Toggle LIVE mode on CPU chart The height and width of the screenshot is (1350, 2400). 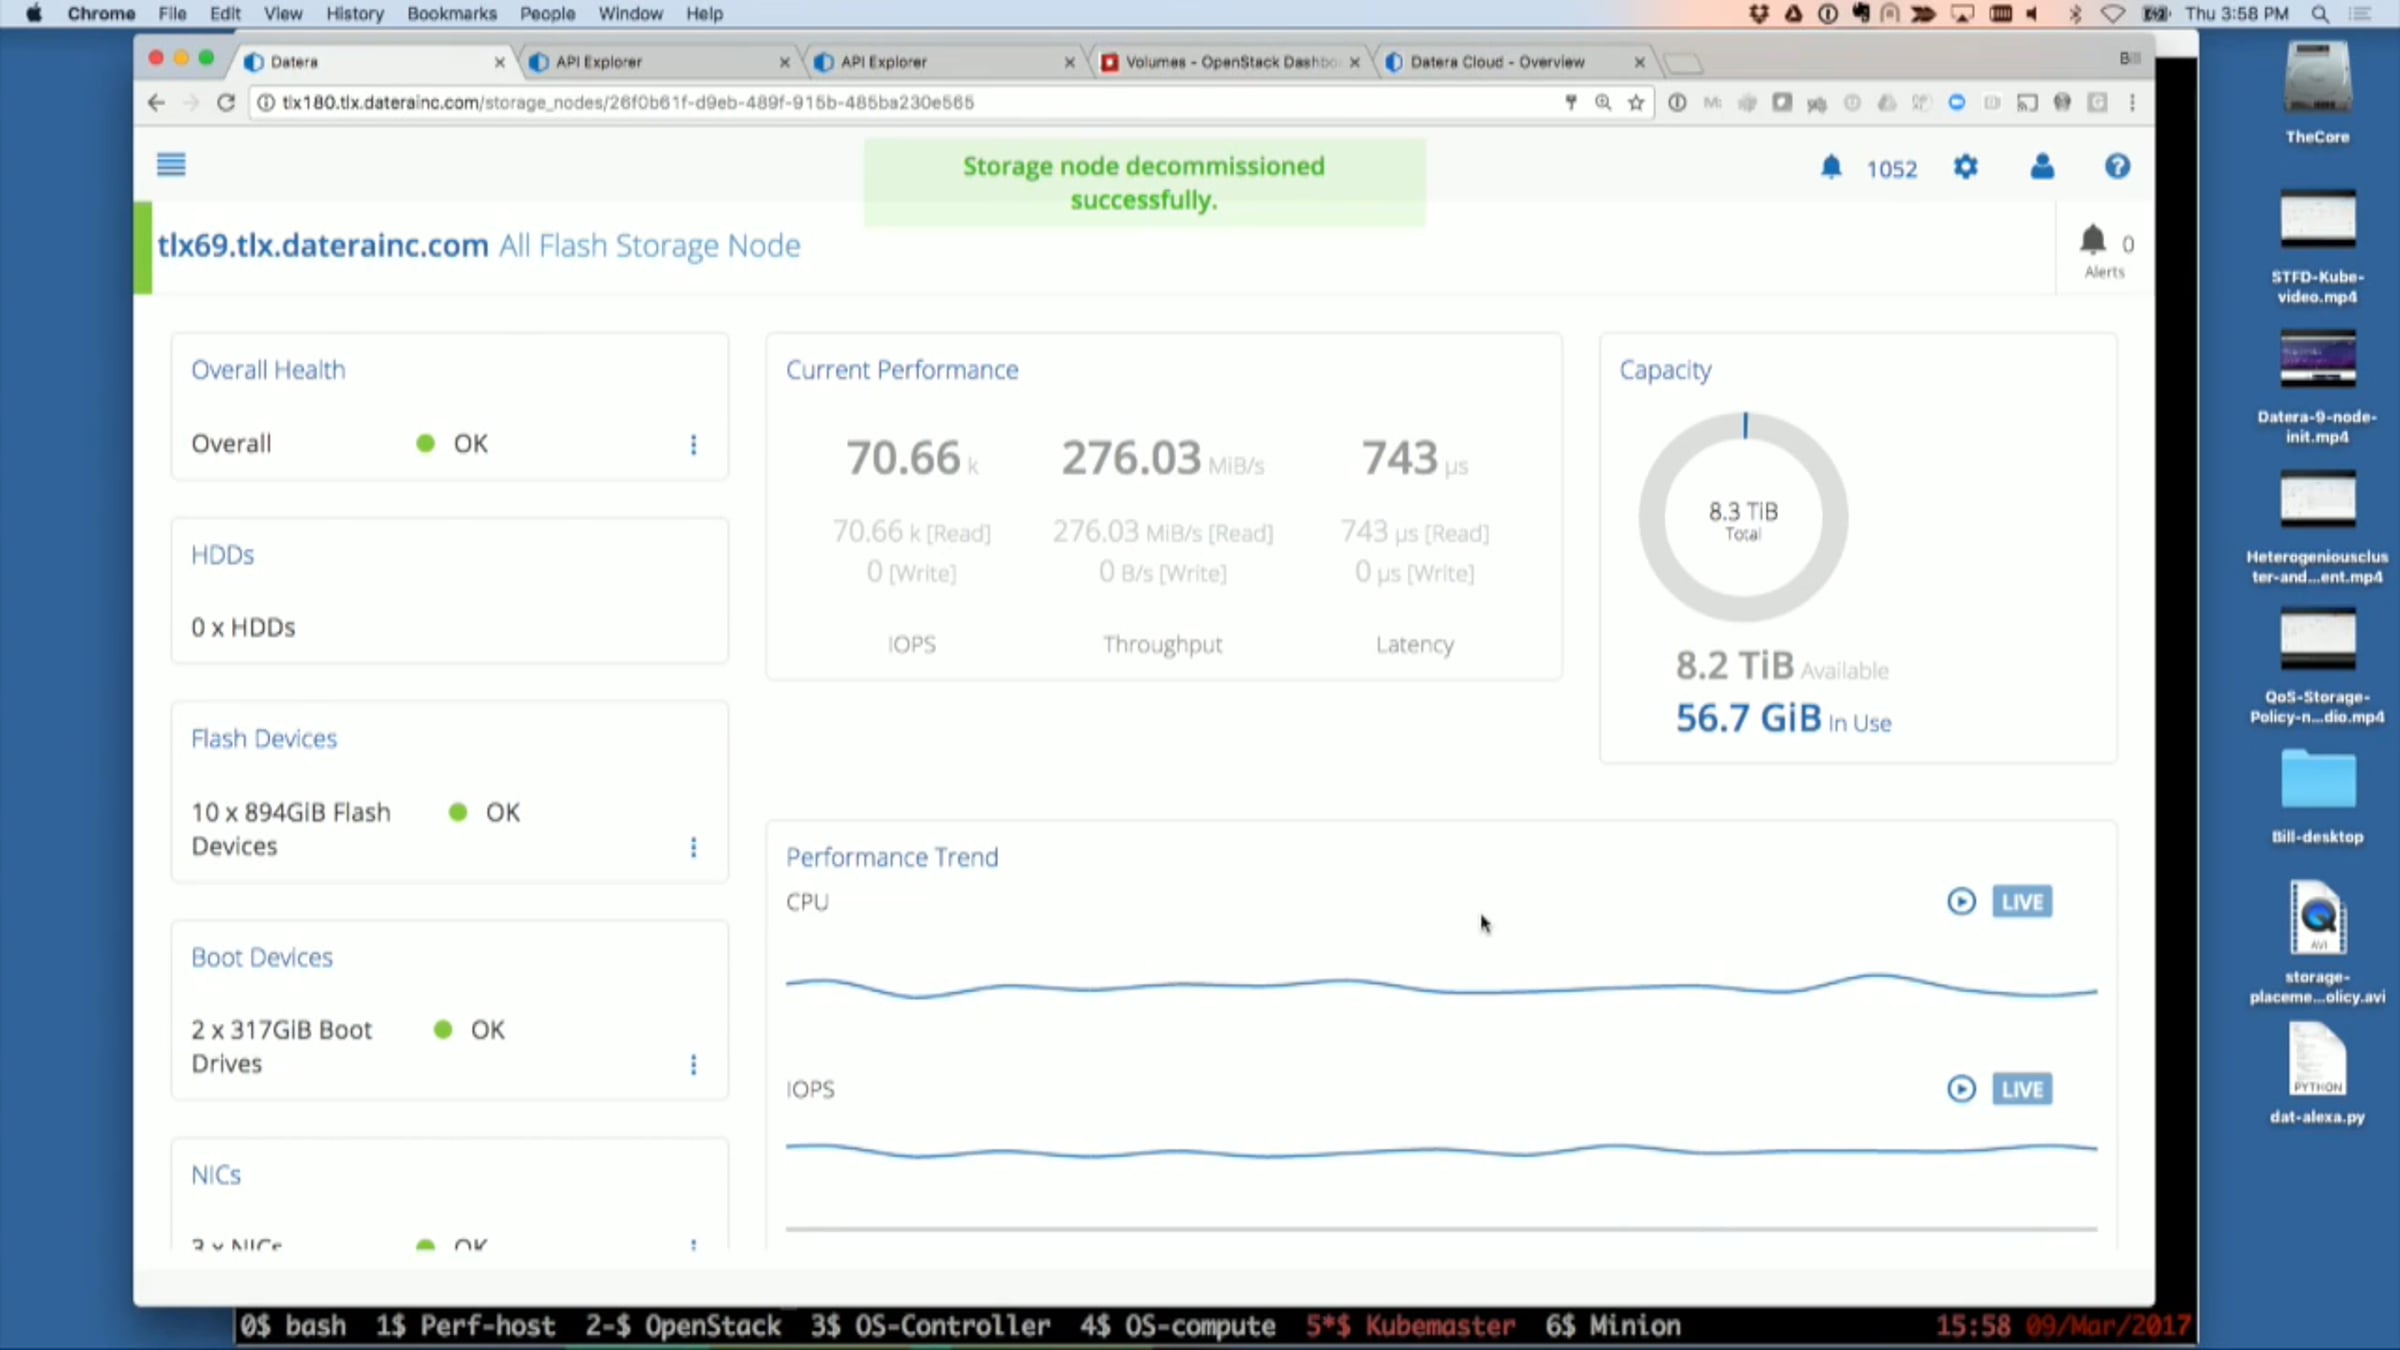click(x=2021, y=902)
